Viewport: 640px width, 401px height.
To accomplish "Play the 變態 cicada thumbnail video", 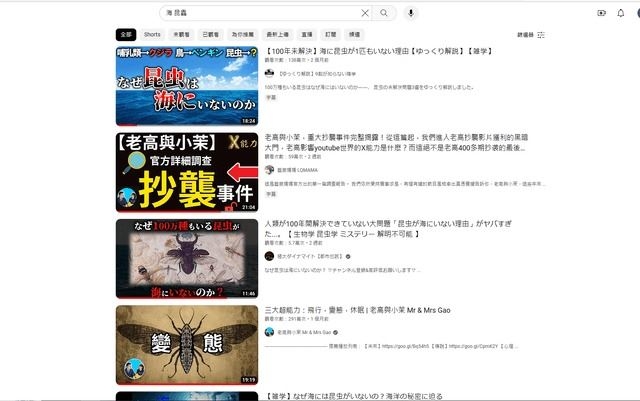I will coord(186,345).
